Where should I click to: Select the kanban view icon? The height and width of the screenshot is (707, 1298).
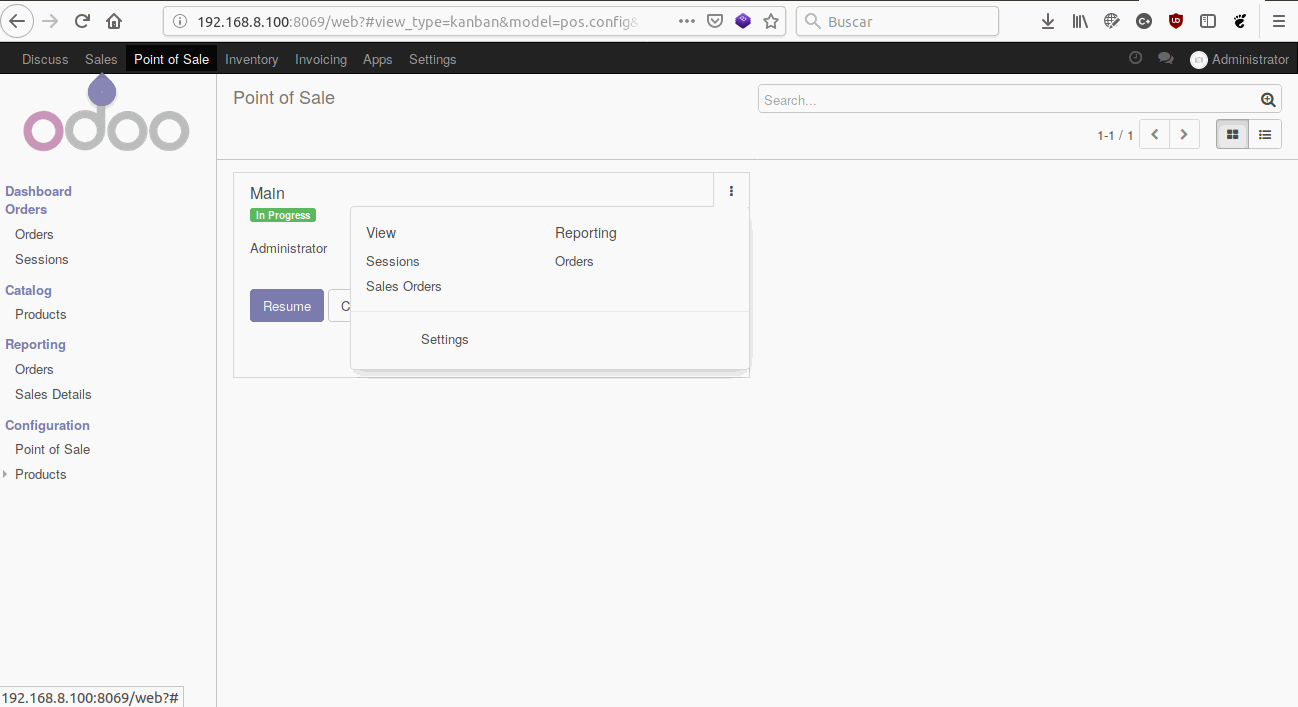[x=1231, y=133]
